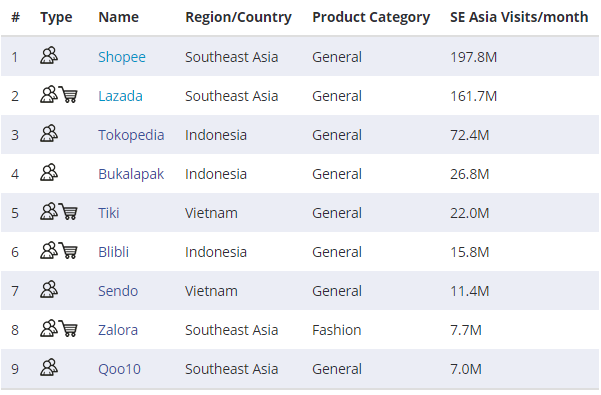
Task: Open the Tiki link
Action: [109, 213]
